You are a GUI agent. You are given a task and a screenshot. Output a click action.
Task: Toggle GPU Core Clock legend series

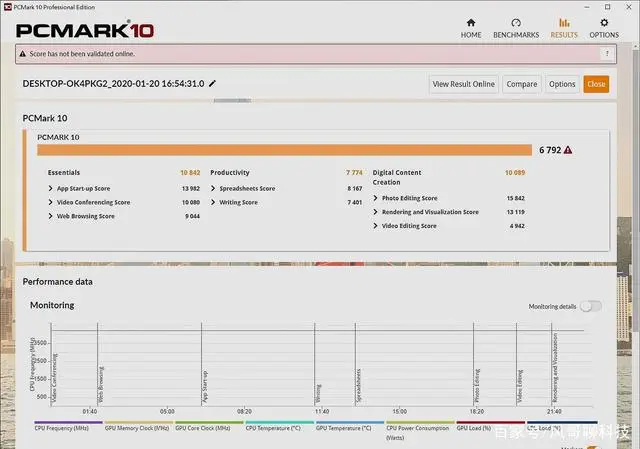pos(209,426)
